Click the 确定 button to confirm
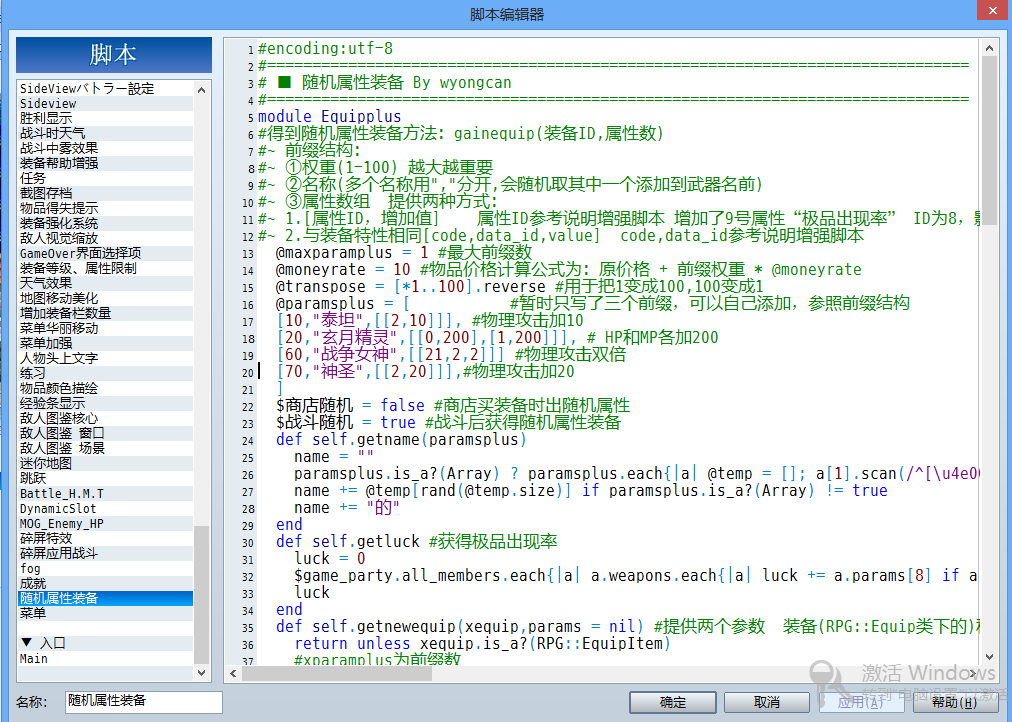Screen dimensions: 1012x722 point(673,702)
